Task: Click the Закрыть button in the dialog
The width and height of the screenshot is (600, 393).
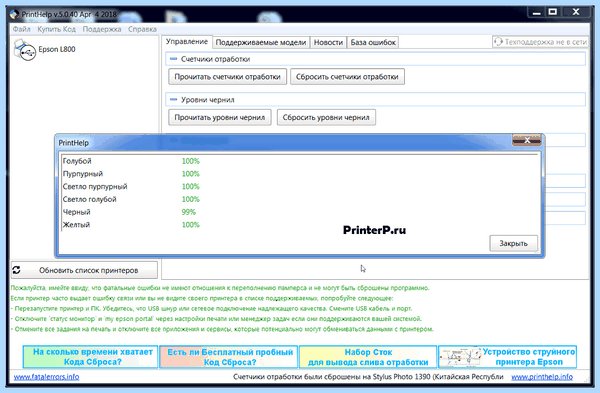Action: click(x=514, y=243)
